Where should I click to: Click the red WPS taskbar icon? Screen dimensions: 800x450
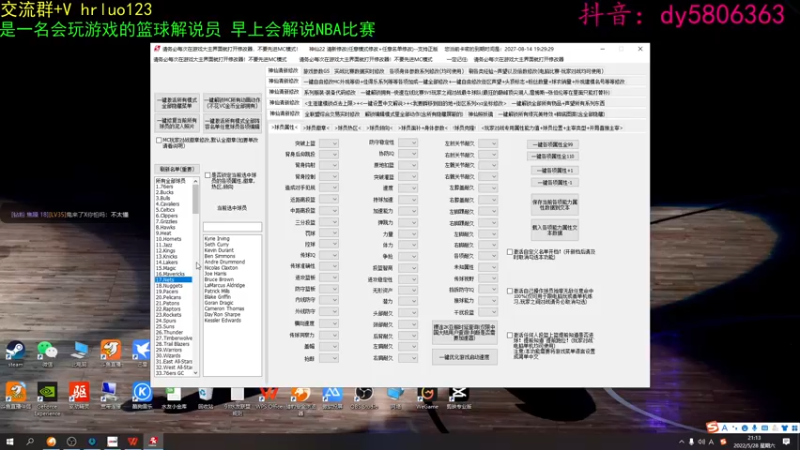coord(133,441)
